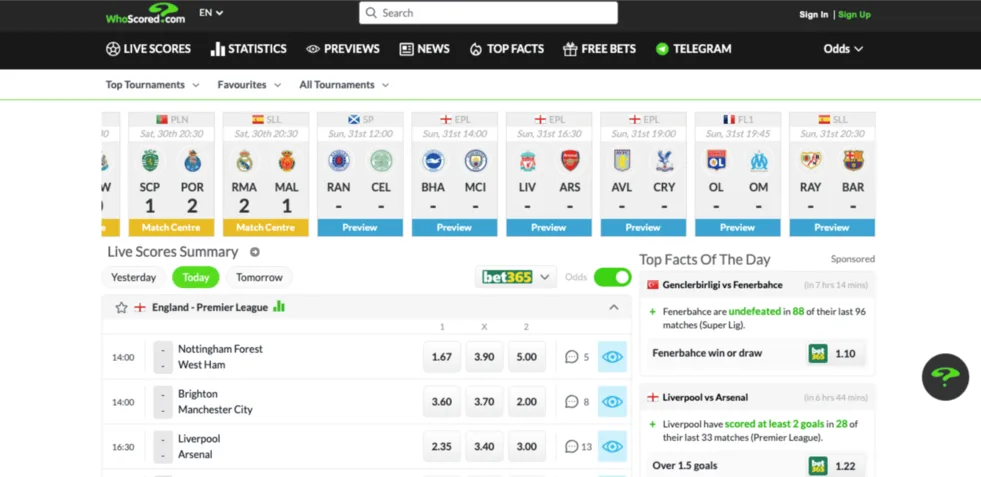Click the Crystal Palace crest icon
Image resolution: width=981 pixels, height=477 pixels.
pyautogui.click(x=664, y=161)
